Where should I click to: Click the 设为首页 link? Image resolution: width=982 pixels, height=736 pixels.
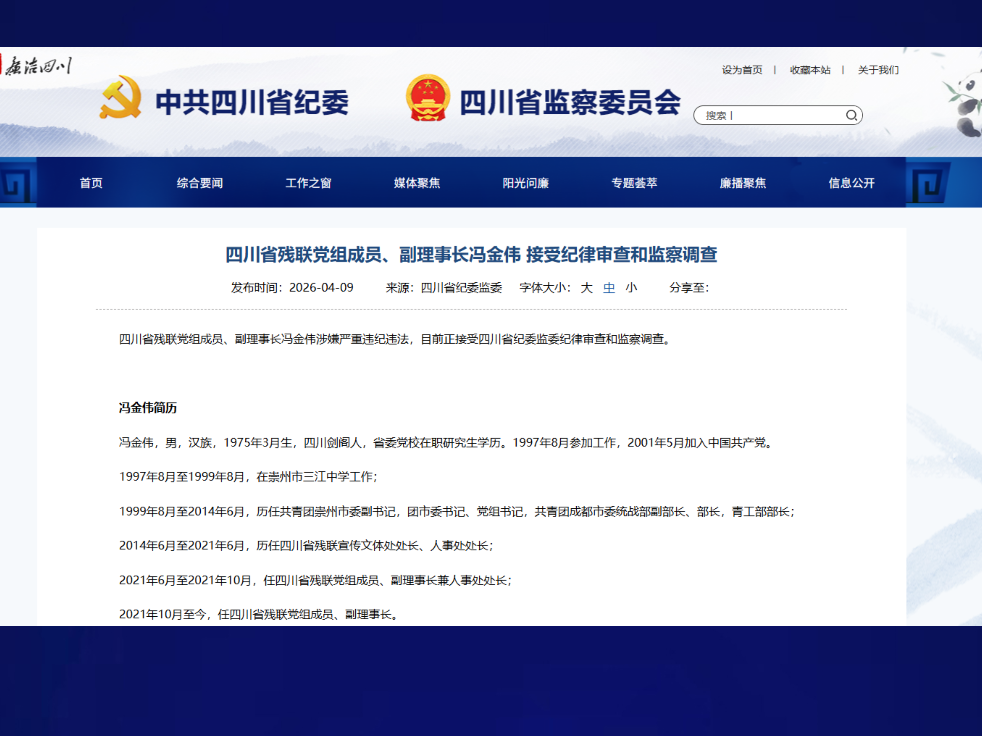click(x=742, y=70)
